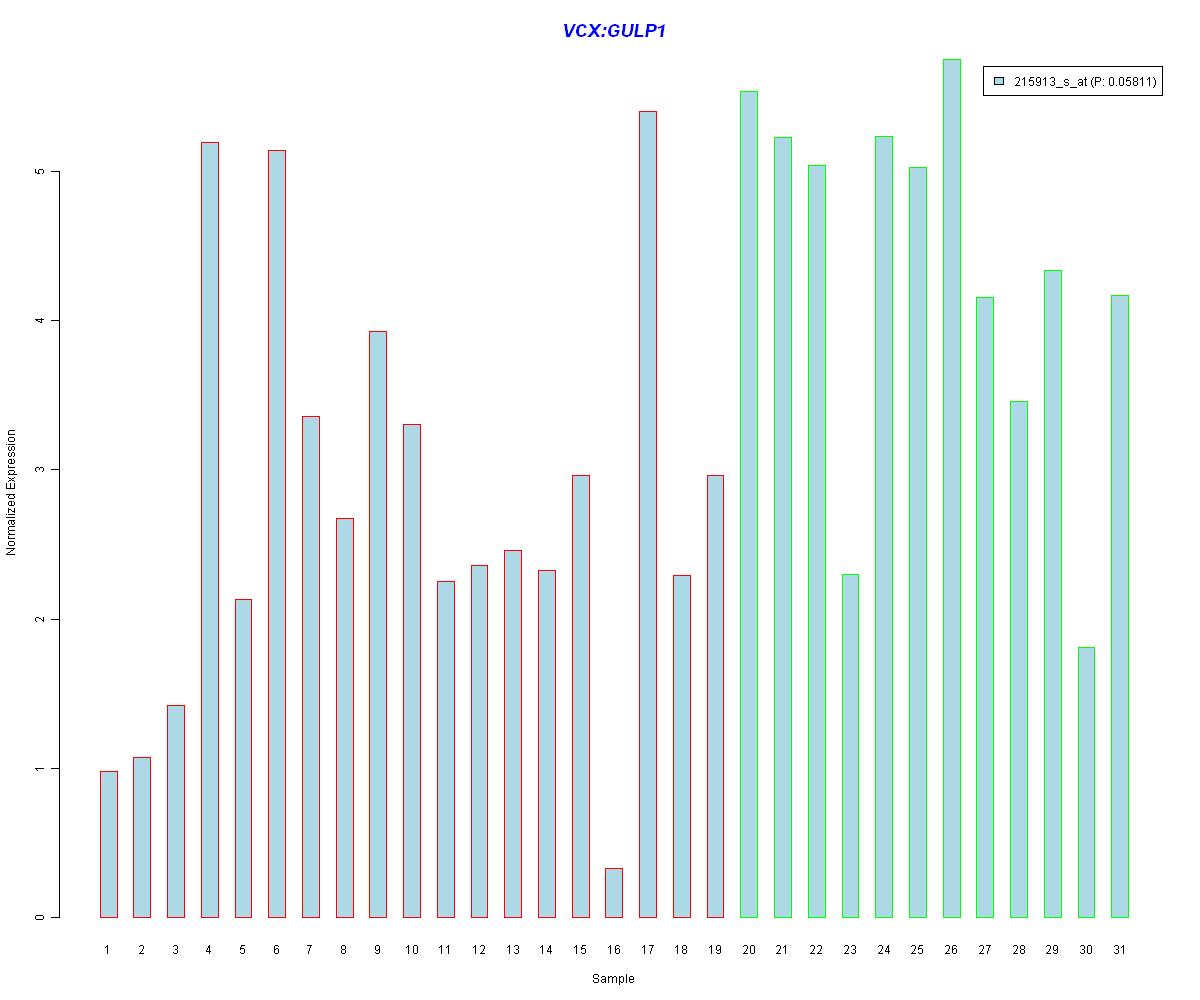1200x1000 pixels.
Task: Click x-axis tick label 26
Action: click(x=951, y=949)
